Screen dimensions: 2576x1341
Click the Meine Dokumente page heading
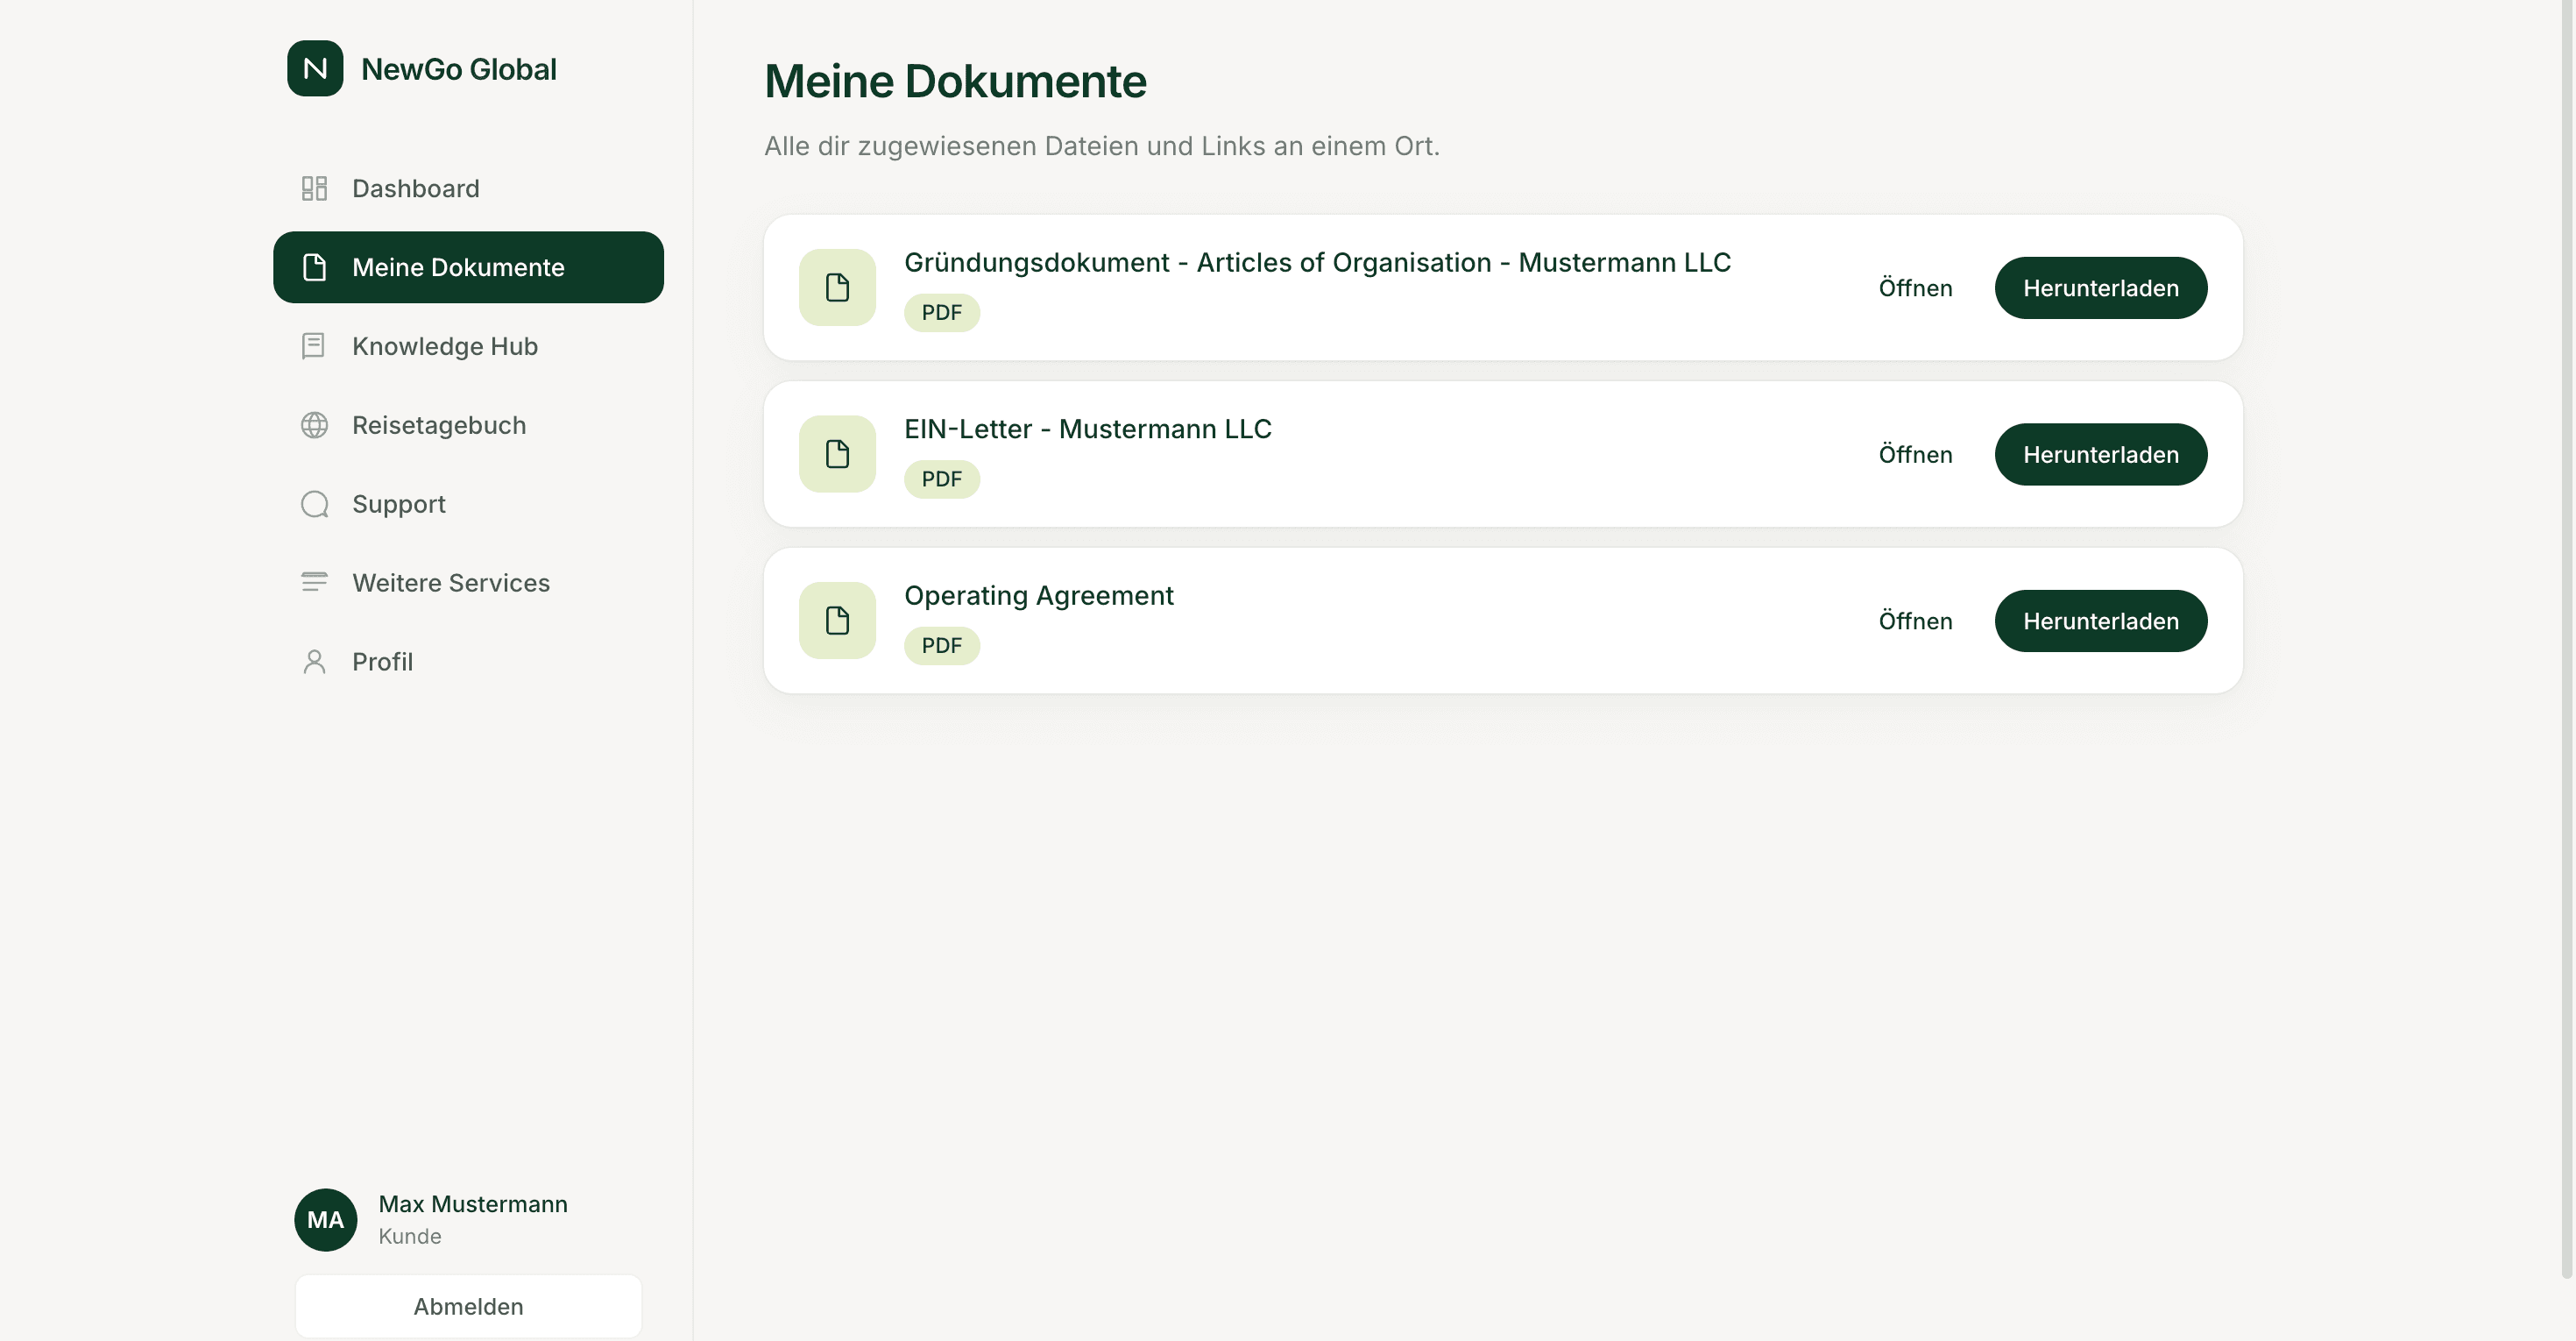click(955, 81)
